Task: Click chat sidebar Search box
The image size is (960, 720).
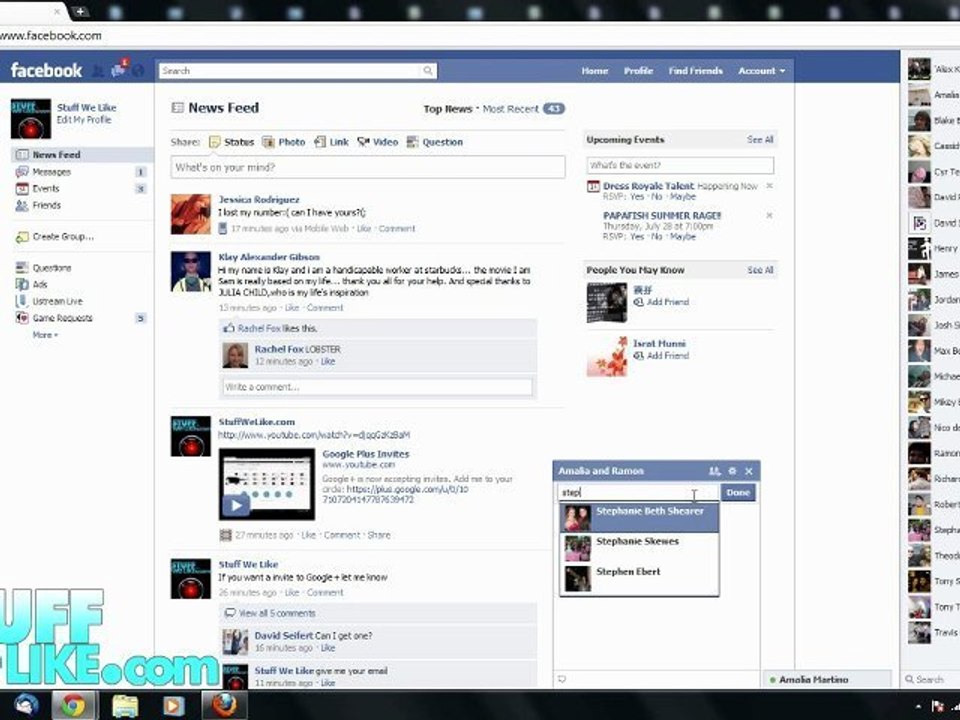Action: (931, 680)
